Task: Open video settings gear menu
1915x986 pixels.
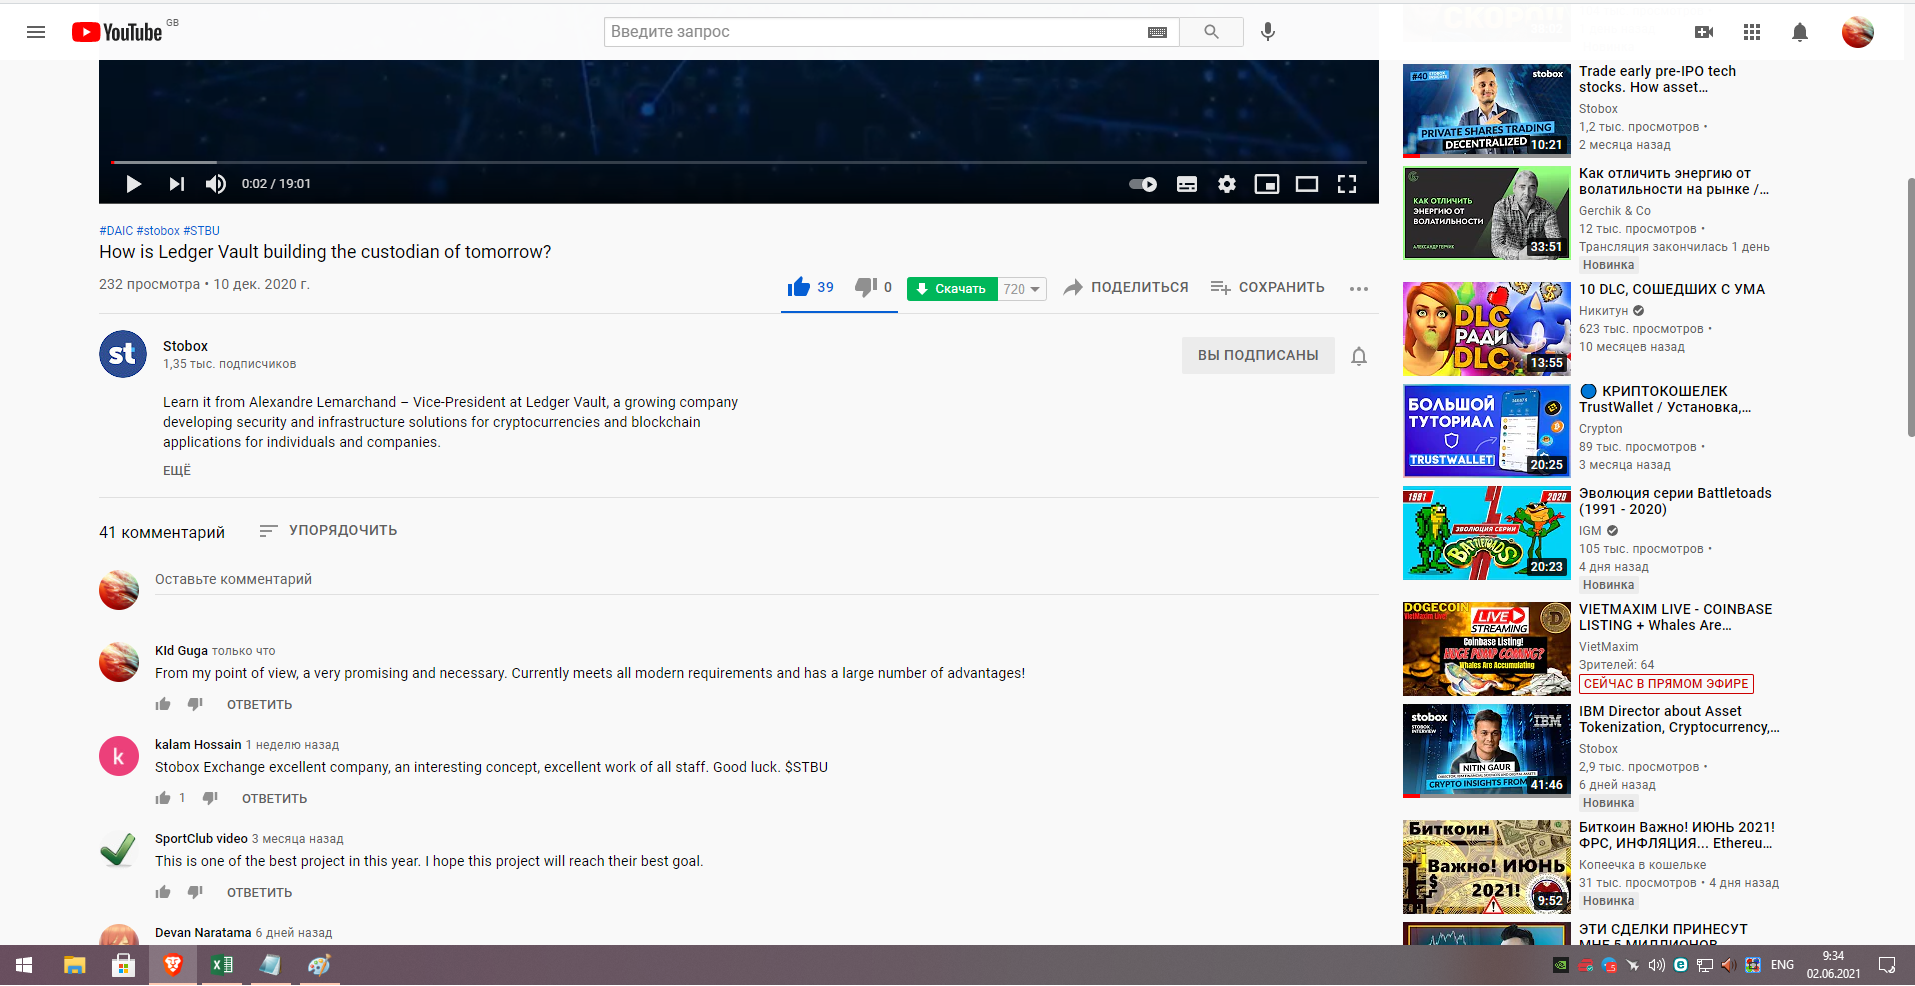Action: pyautogui.click(x=1227, y=184)
